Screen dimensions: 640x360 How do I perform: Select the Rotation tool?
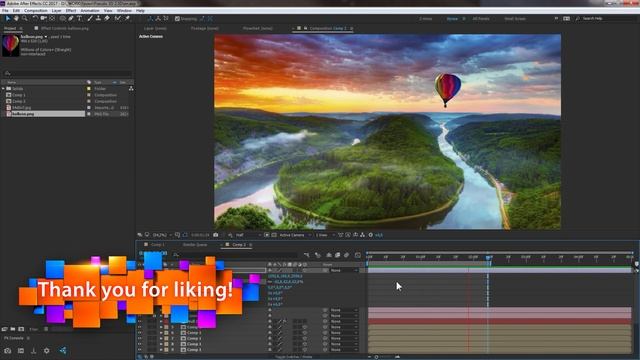click(x=35, y=18)
